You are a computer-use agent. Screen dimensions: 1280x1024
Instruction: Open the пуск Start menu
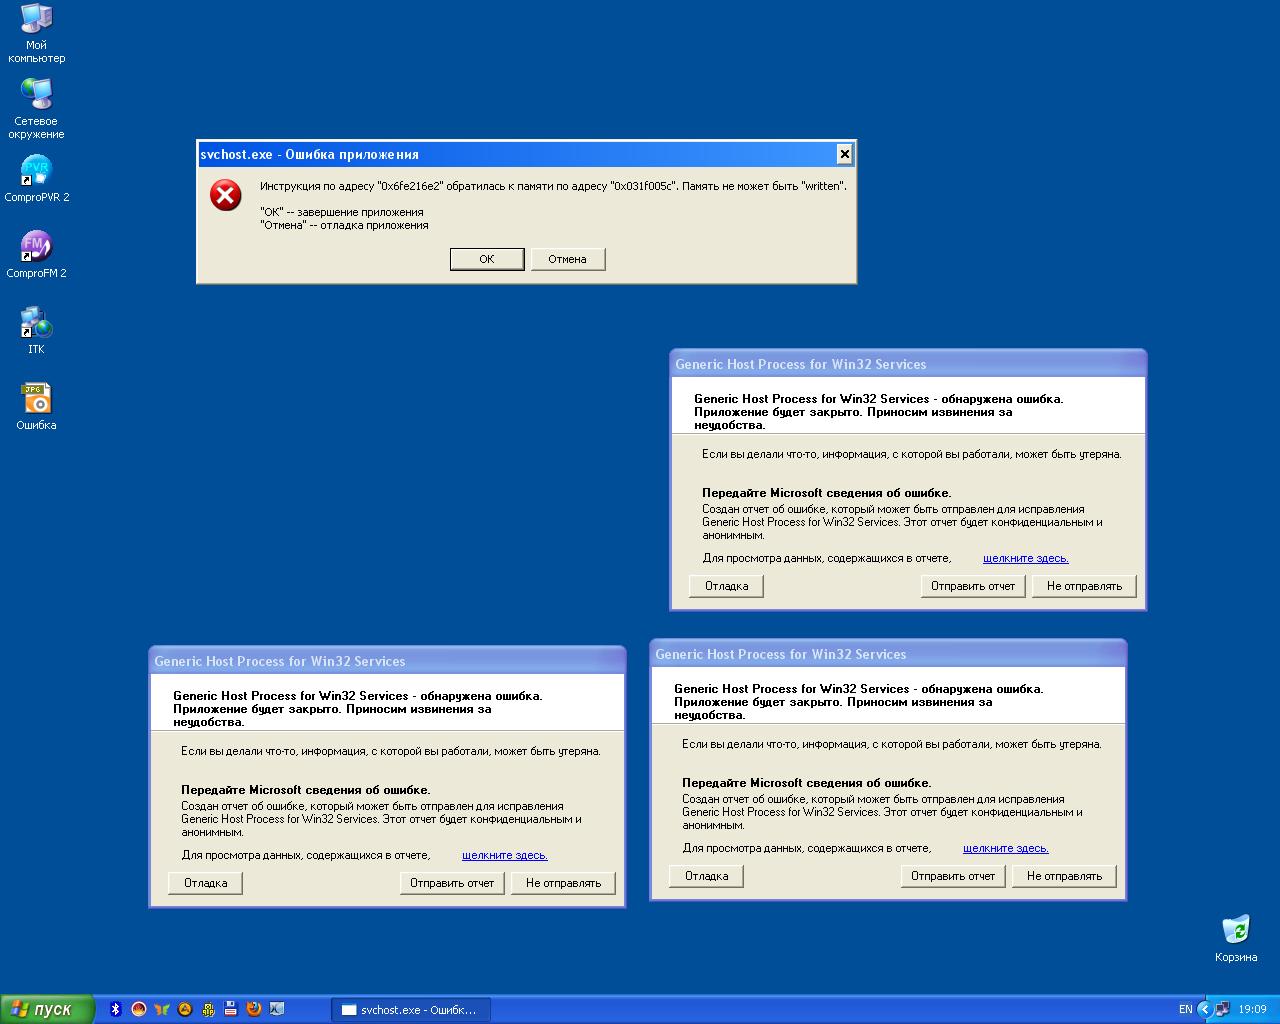(48, 1009)
